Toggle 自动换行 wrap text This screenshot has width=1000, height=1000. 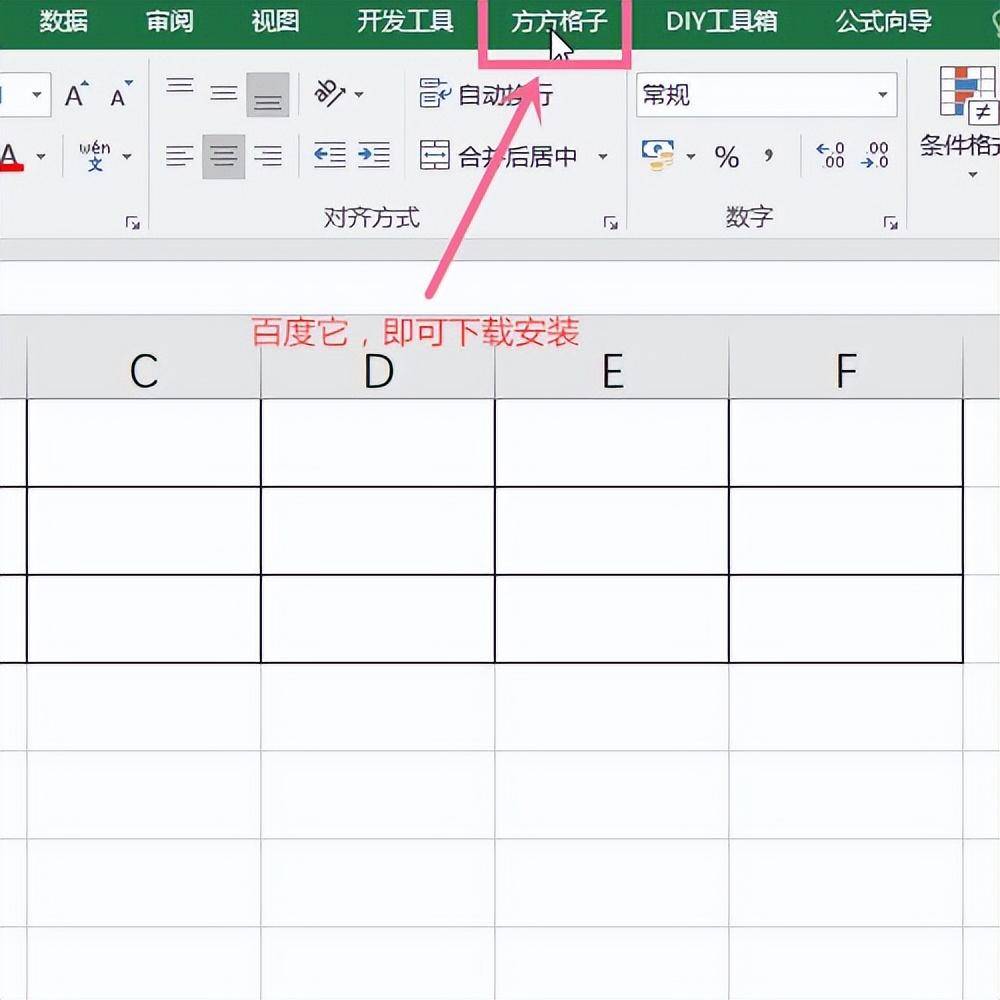486,94
